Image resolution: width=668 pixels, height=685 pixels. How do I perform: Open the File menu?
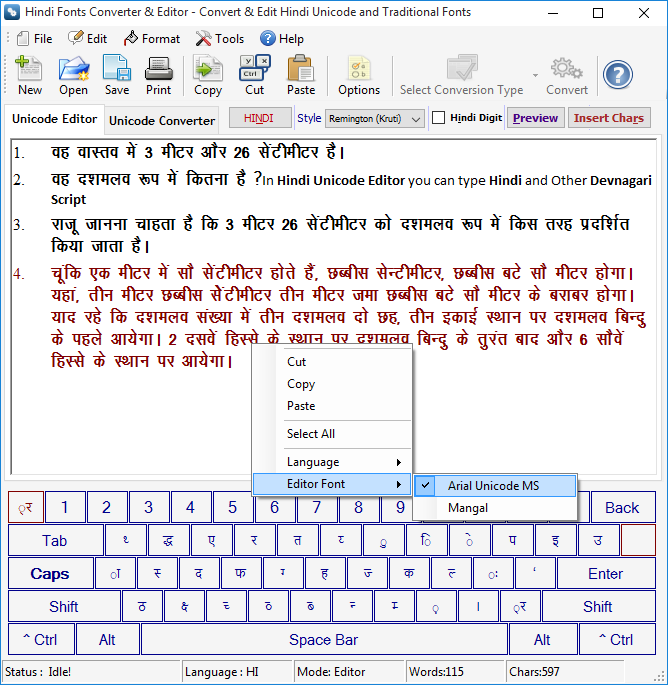(x=35, y=39)
